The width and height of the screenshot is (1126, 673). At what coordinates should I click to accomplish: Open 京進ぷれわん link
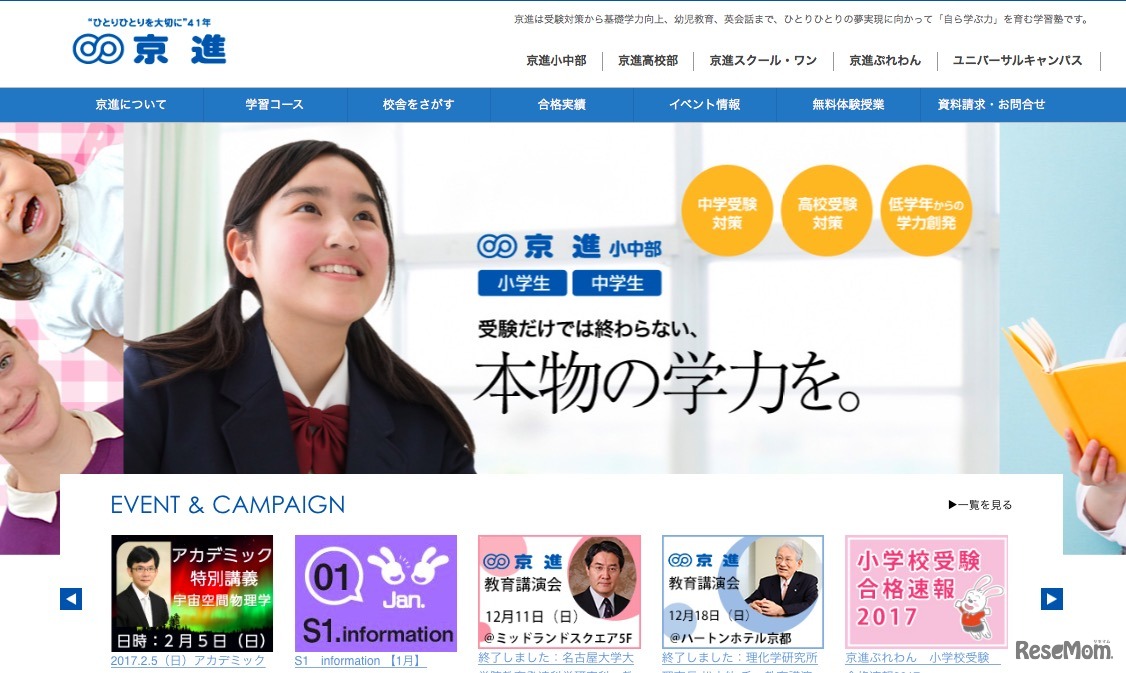885,61
